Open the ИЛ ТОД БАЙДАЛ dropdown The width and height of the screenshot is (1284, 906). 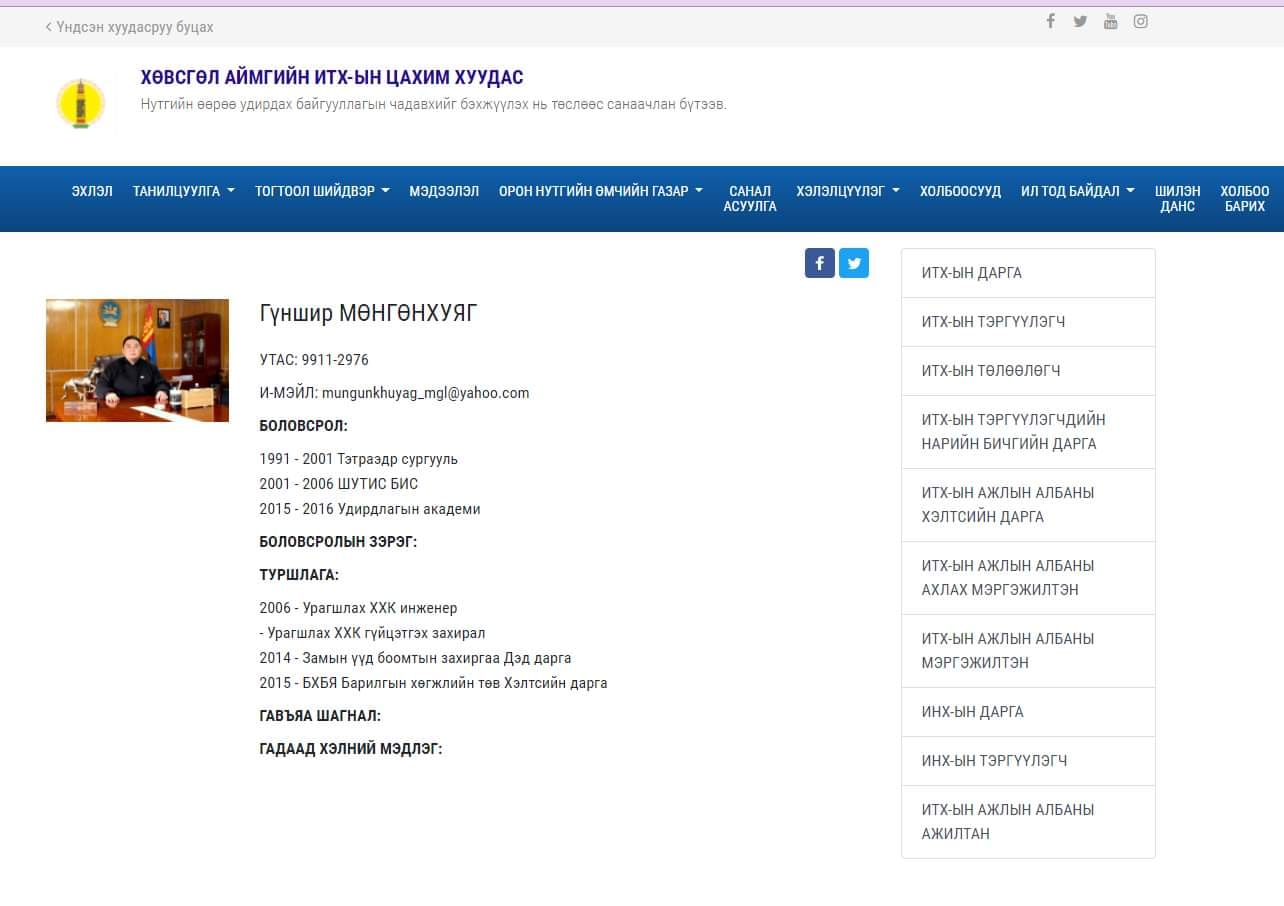pos(1077,191)
